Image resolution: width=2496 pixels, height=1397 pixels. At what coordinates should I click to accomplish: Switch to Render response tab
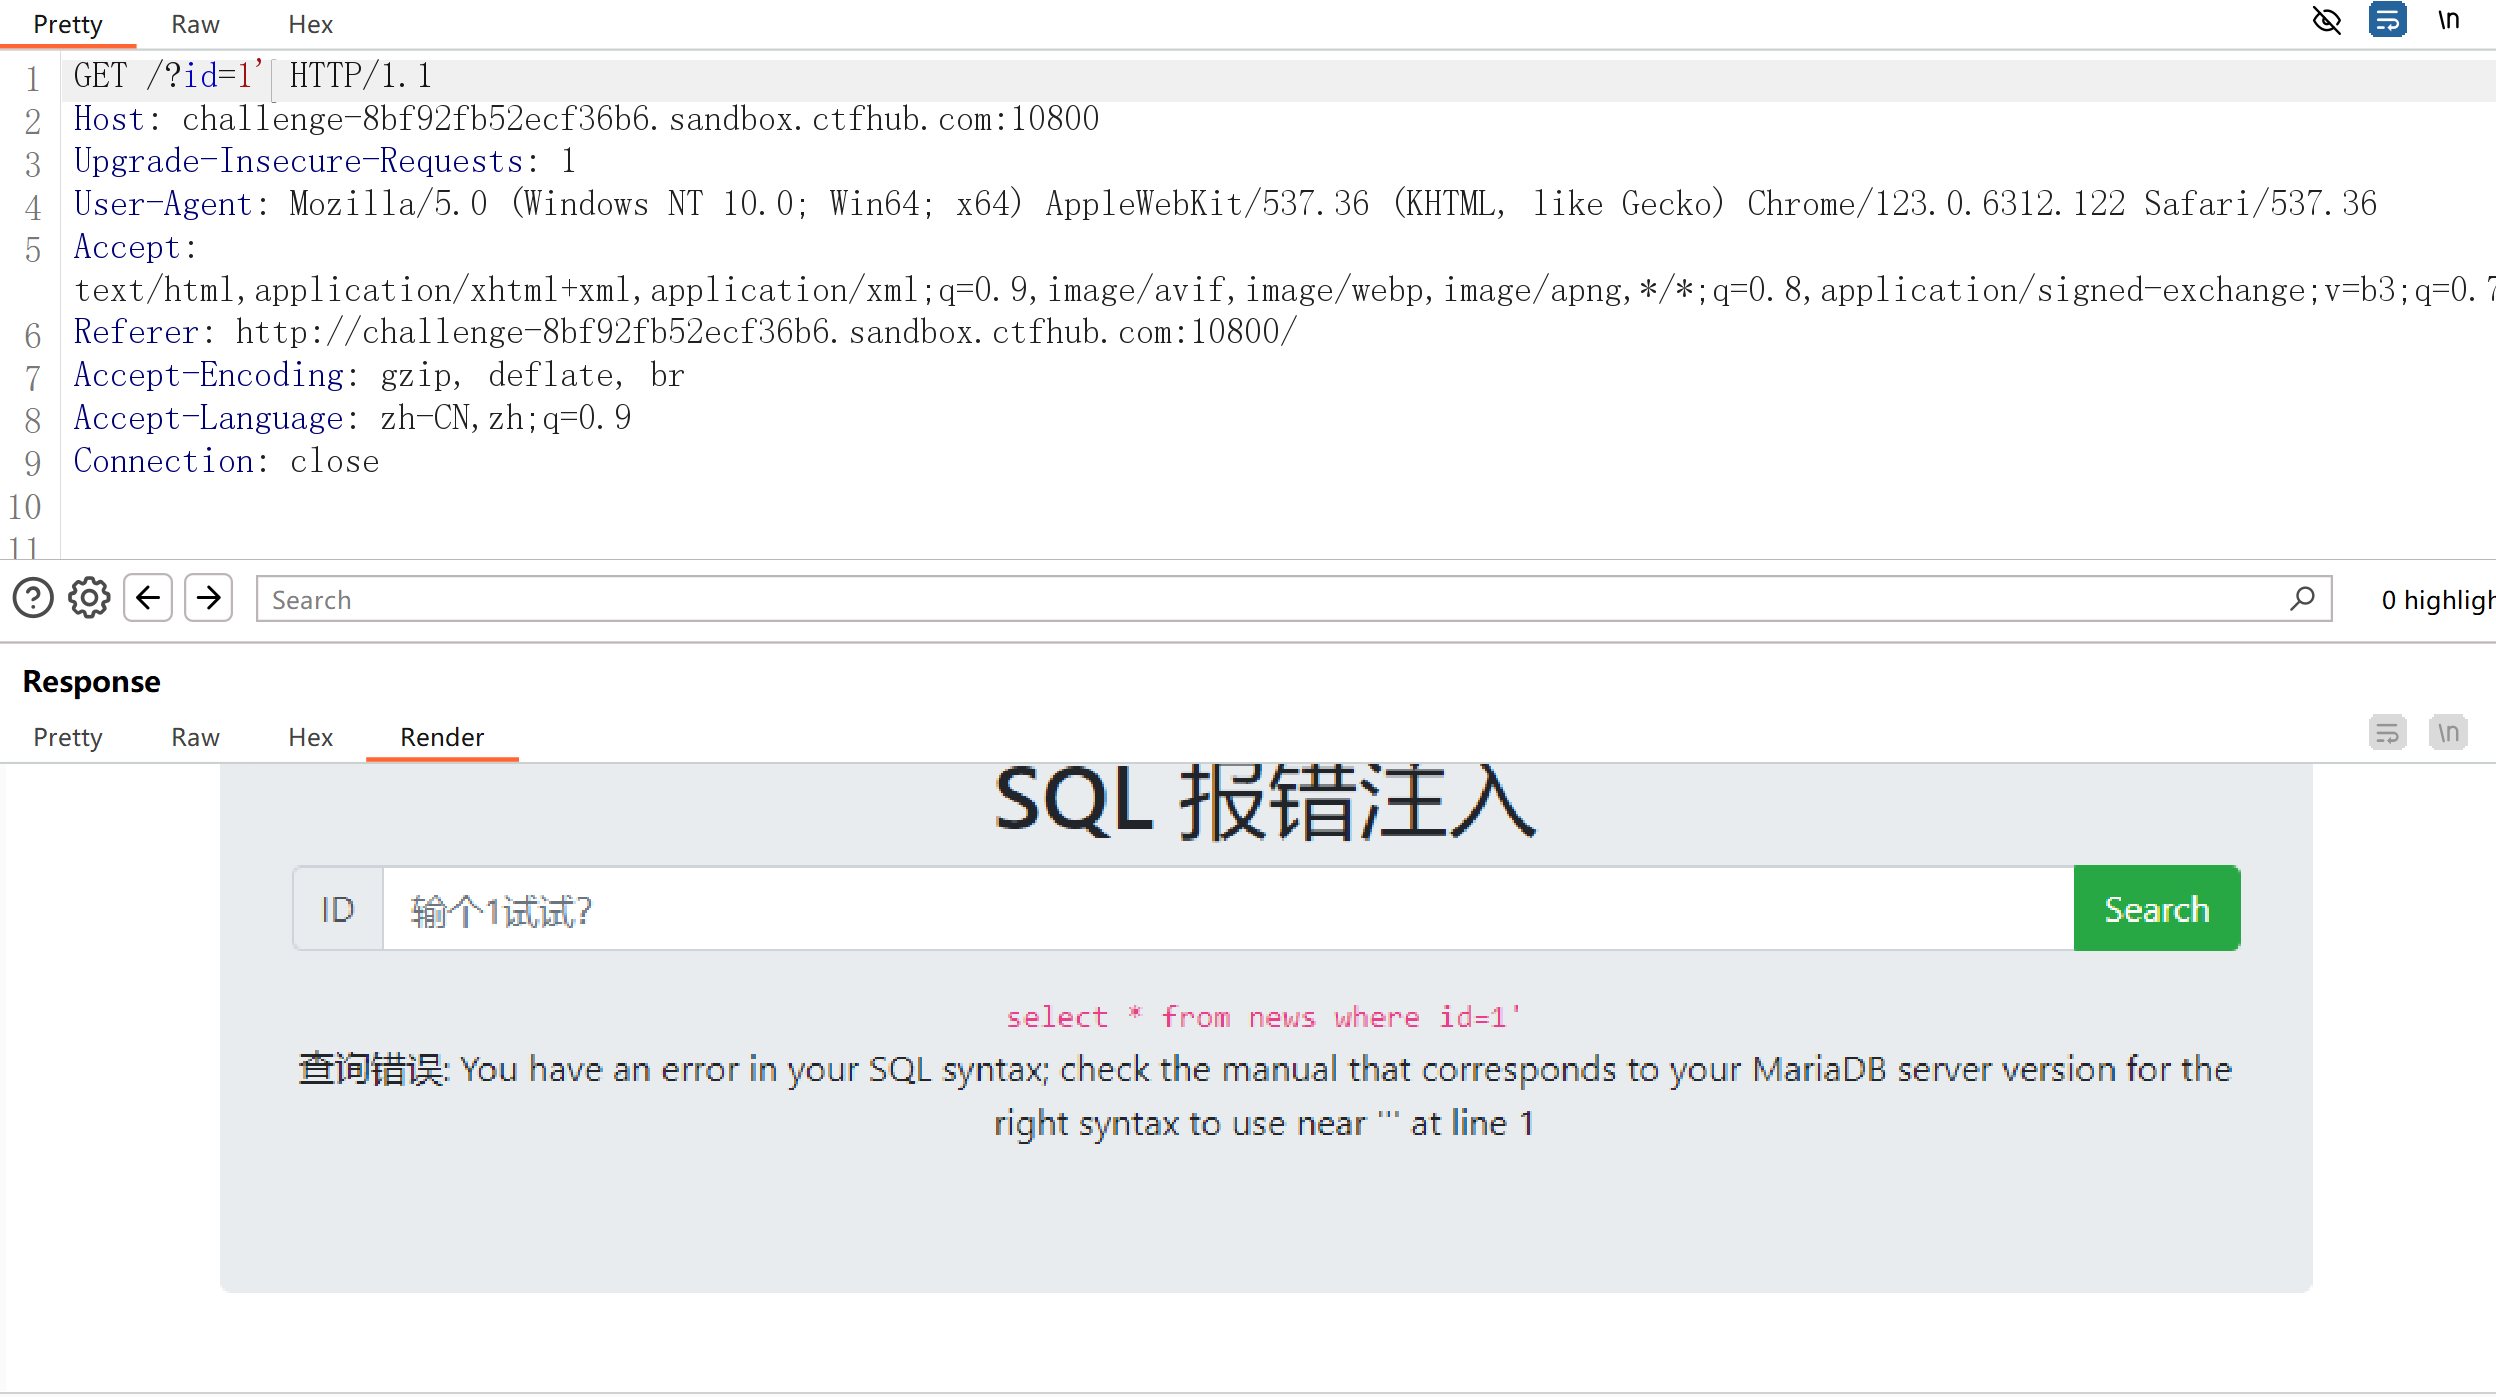[x=442, y=737]
